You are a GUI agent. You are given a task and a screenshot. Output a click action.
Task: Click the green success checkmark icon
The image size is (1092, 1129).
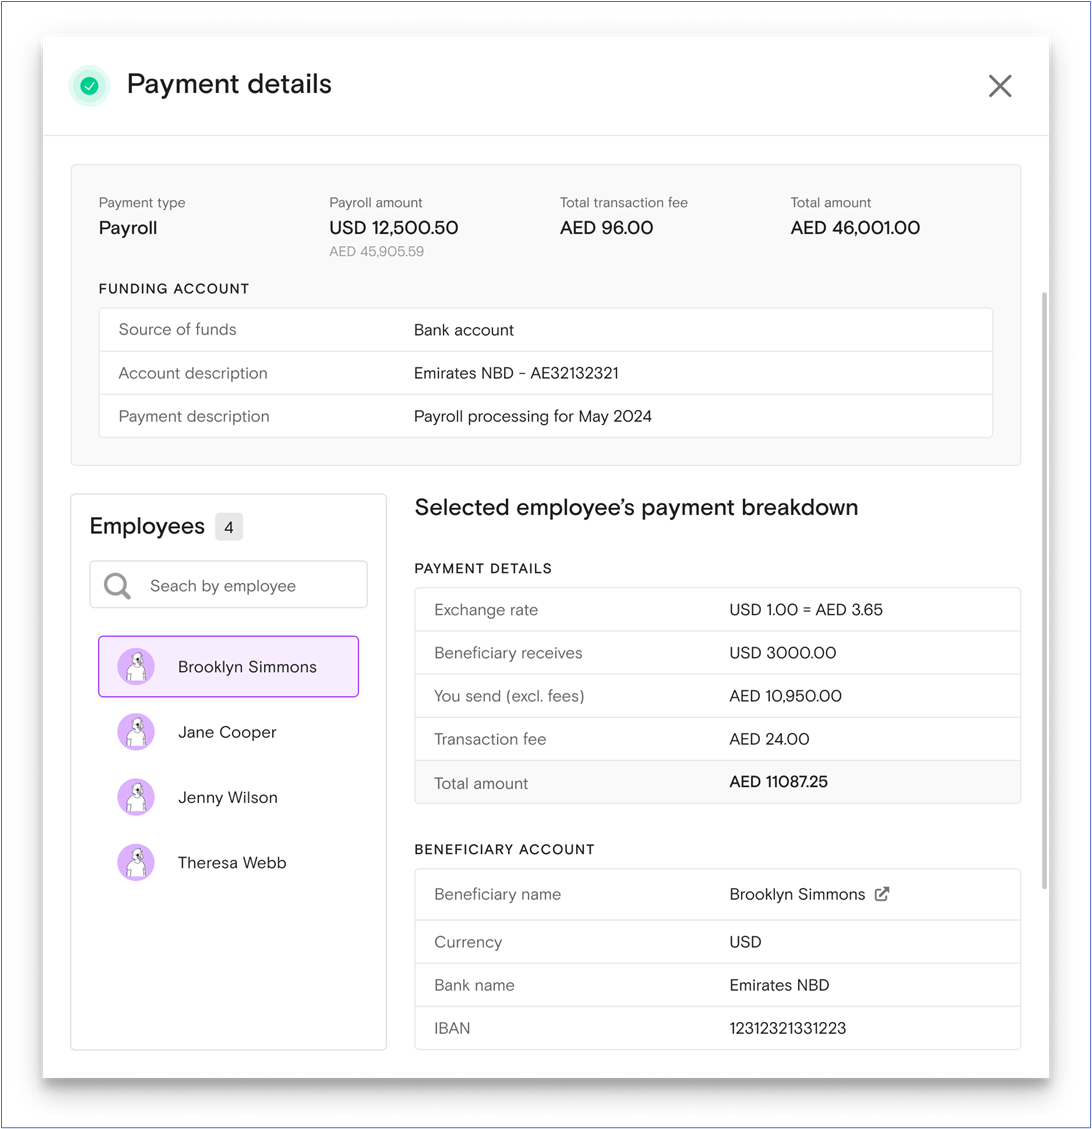coord(89,86)
